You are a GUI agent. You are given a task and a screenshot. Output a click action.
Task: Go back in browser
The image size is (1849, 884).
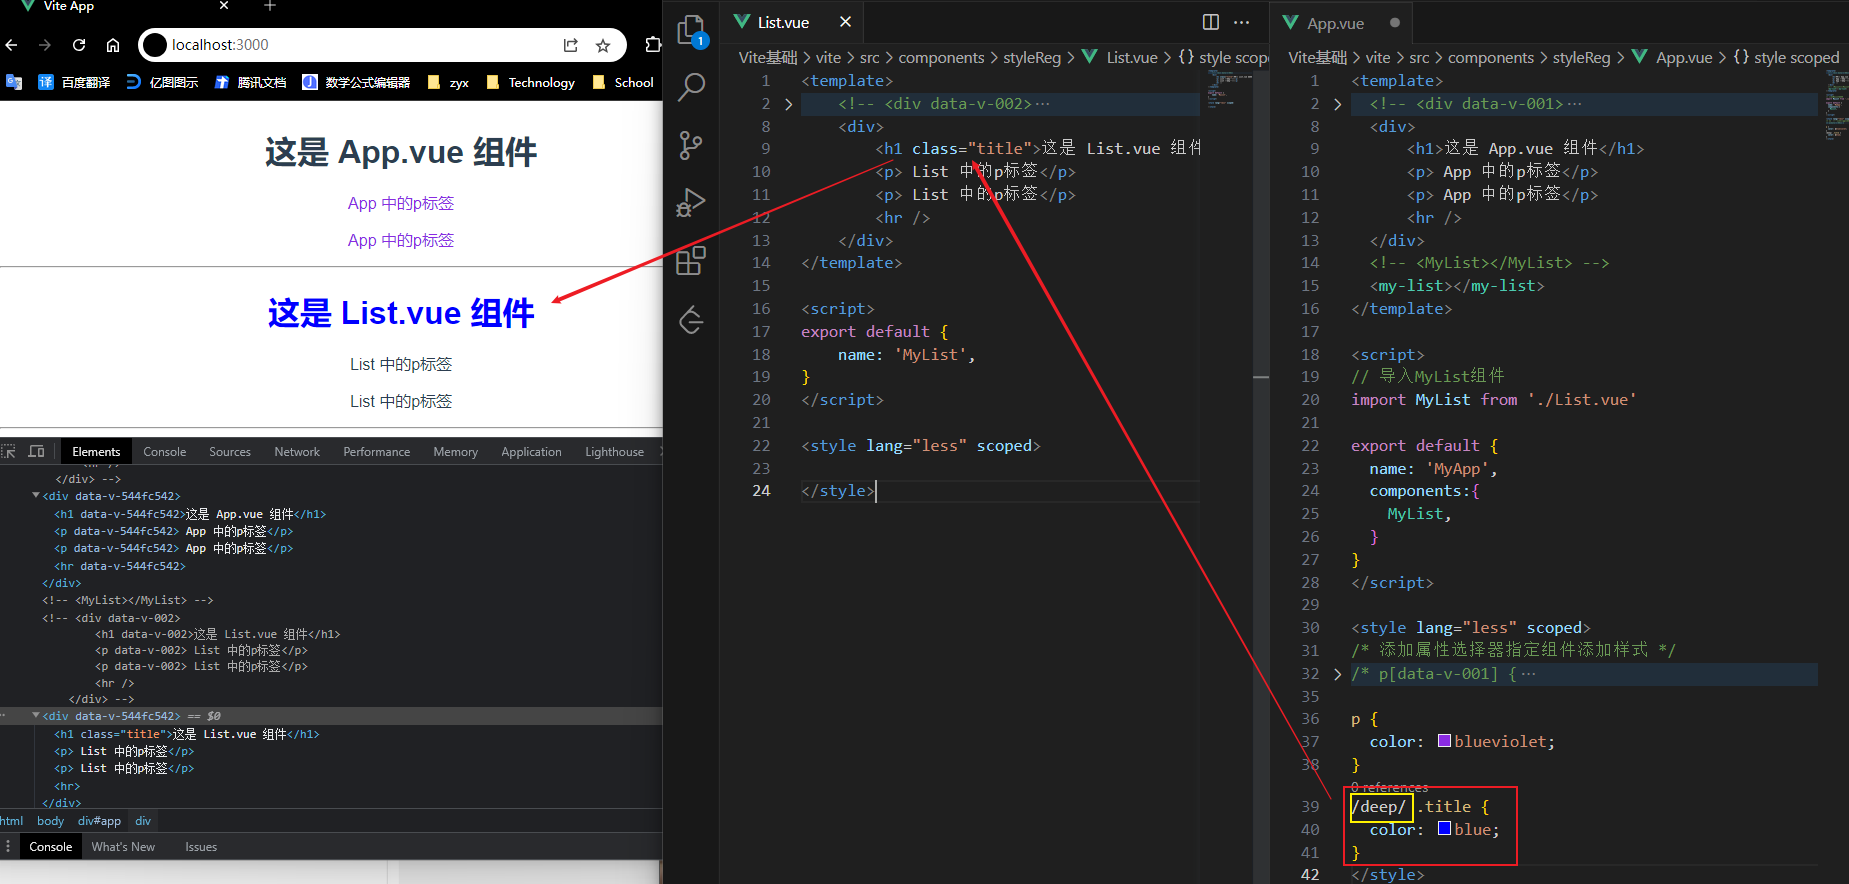point(12,45)
